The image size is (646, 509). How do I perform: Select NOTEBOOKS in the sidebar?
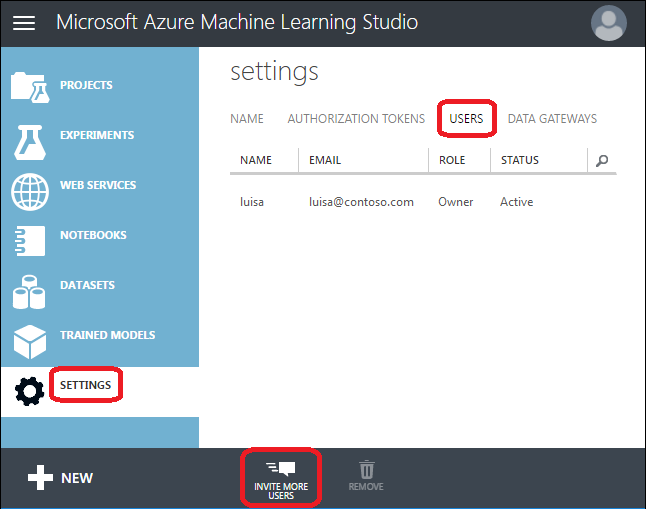pyautogui.click(x=93, y=235)
